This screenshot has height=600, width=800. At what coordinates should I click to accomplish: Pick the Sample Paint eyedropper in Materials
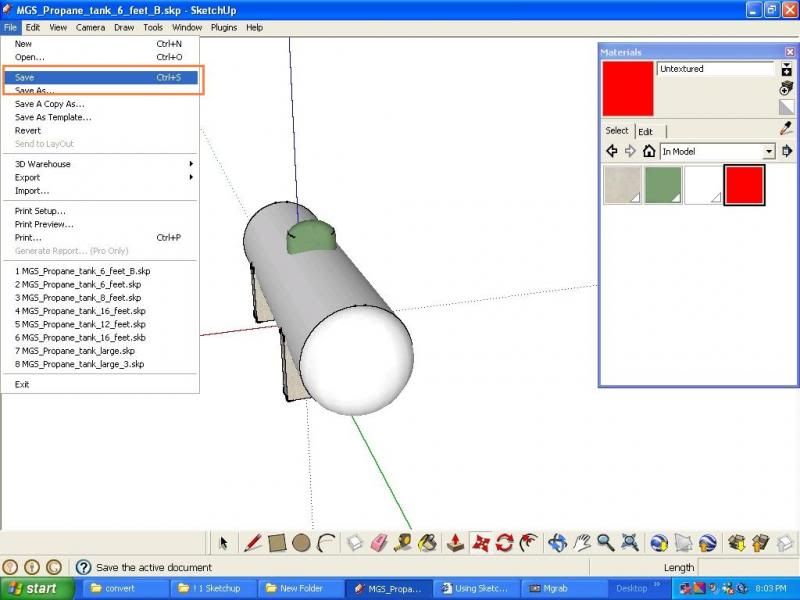coord(784,128)
